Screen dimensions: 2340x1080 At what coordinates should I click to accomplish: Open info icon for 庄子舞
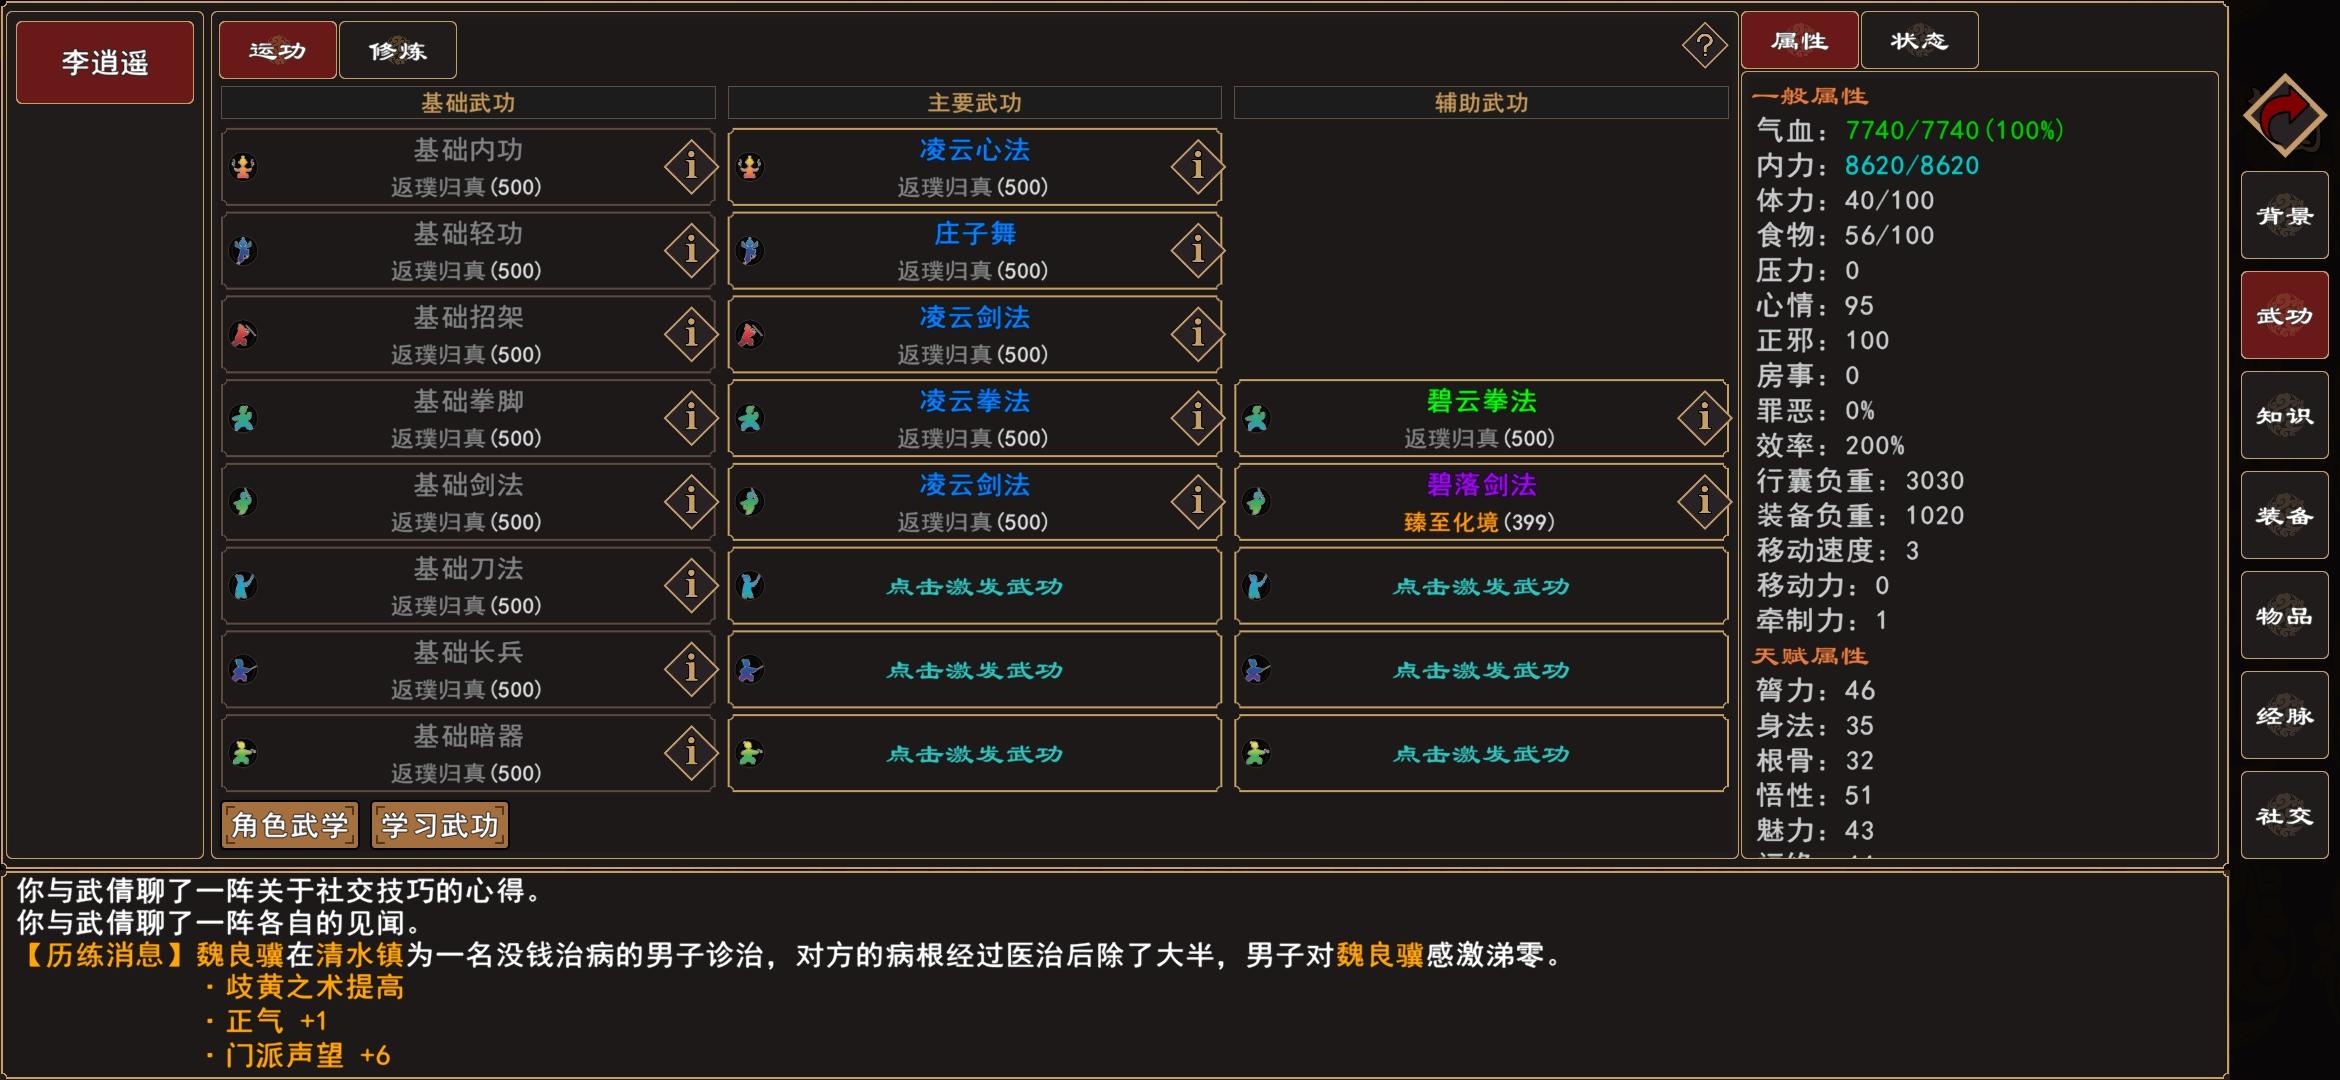coord(1197,249)
